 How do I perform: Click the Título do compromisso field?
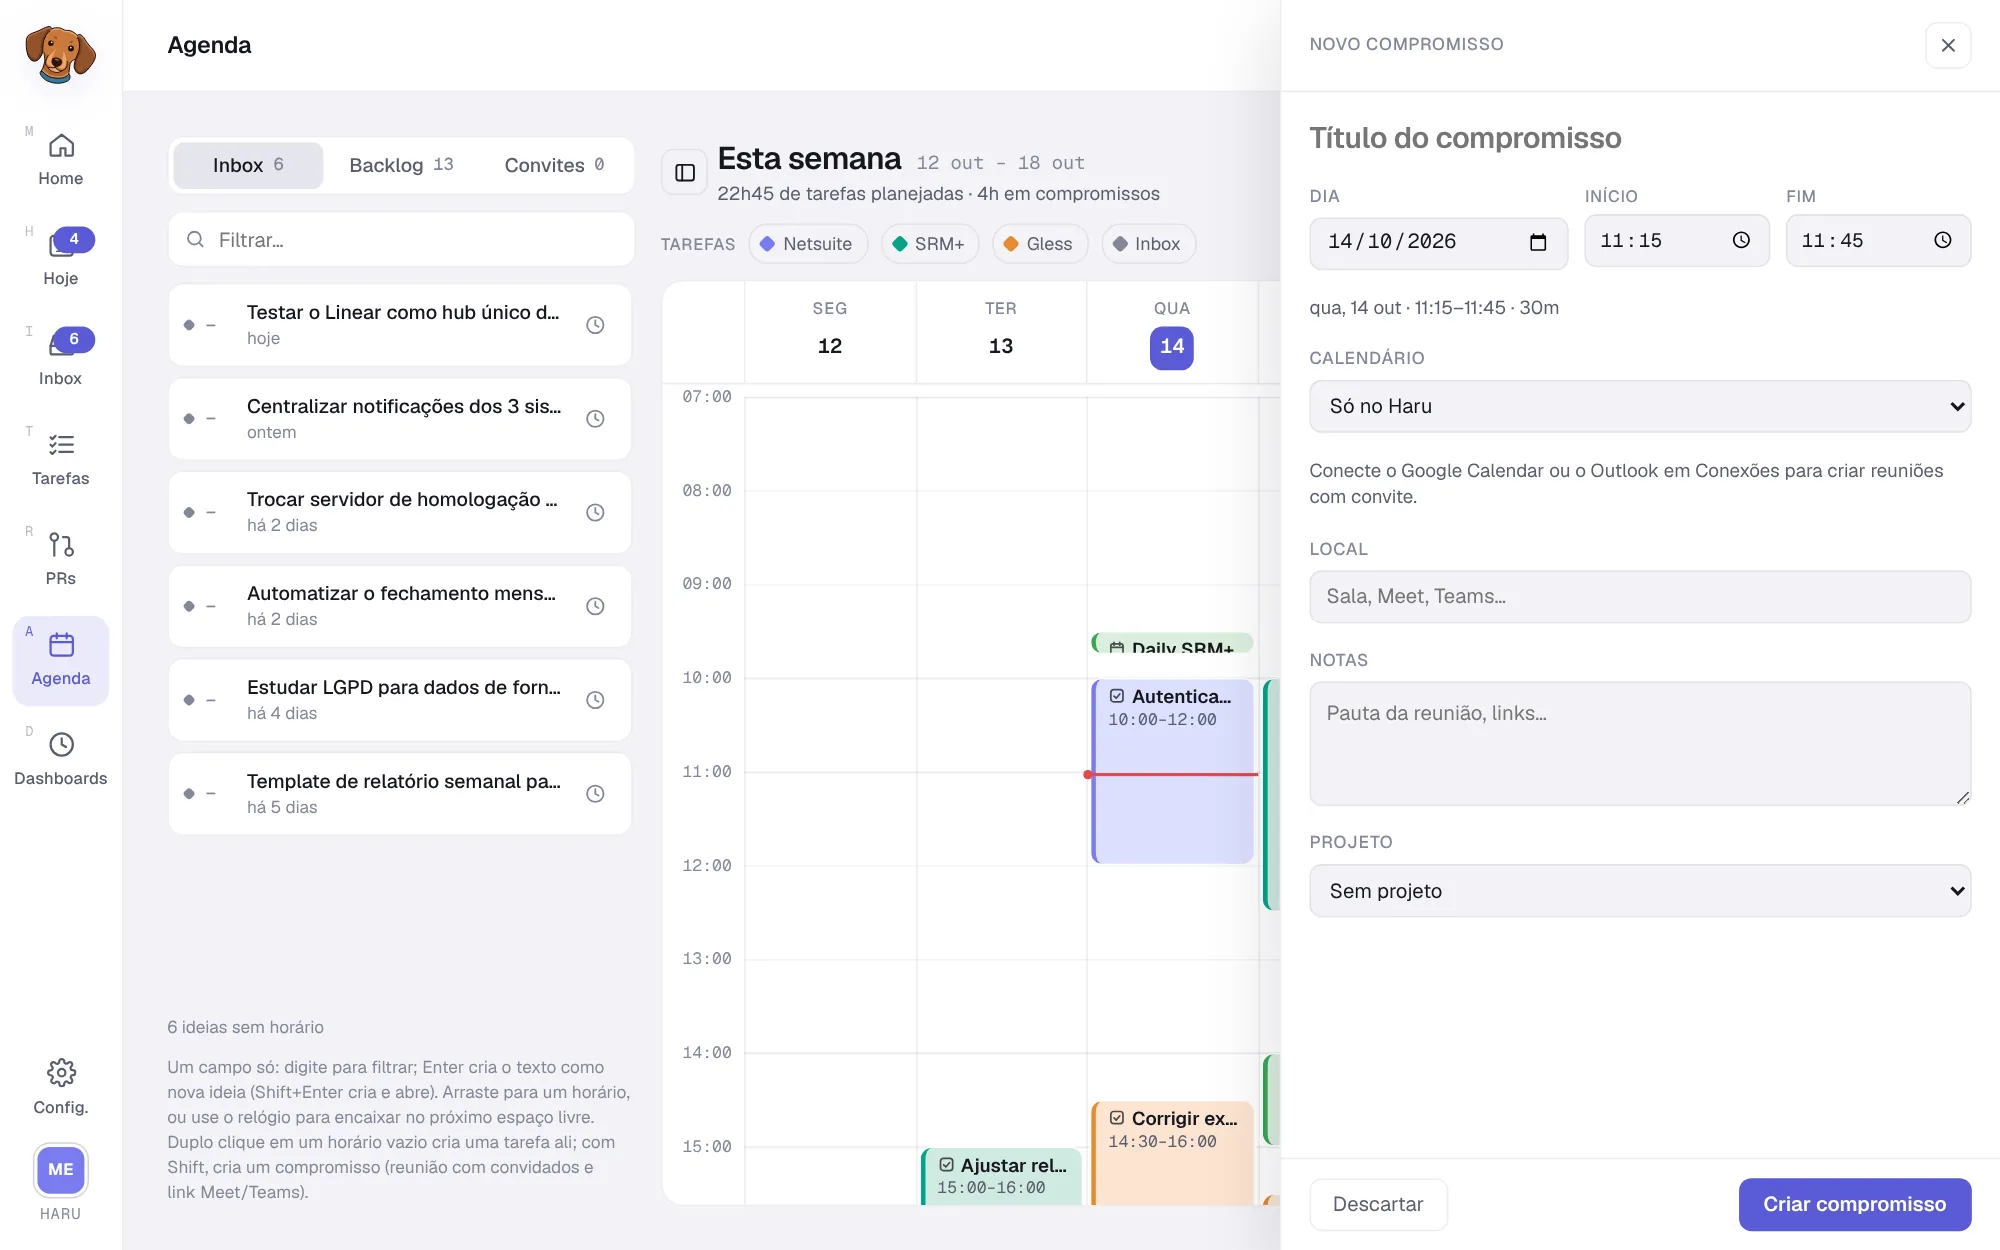click(1640, 138)
